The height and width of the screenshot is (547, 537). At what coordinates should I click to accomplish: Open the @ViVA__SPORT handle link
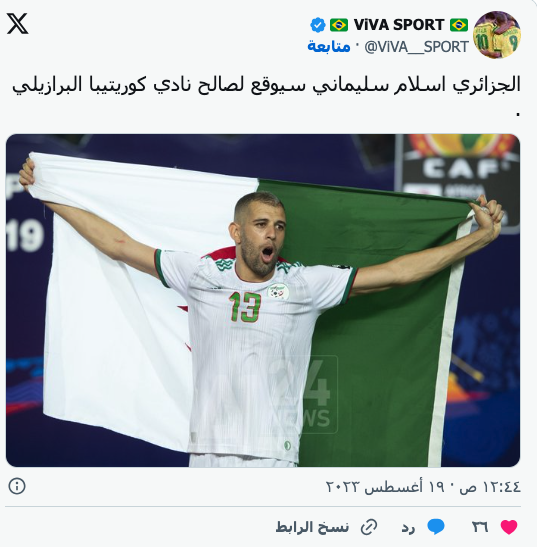pyautogui.click(x=416, y=47)
